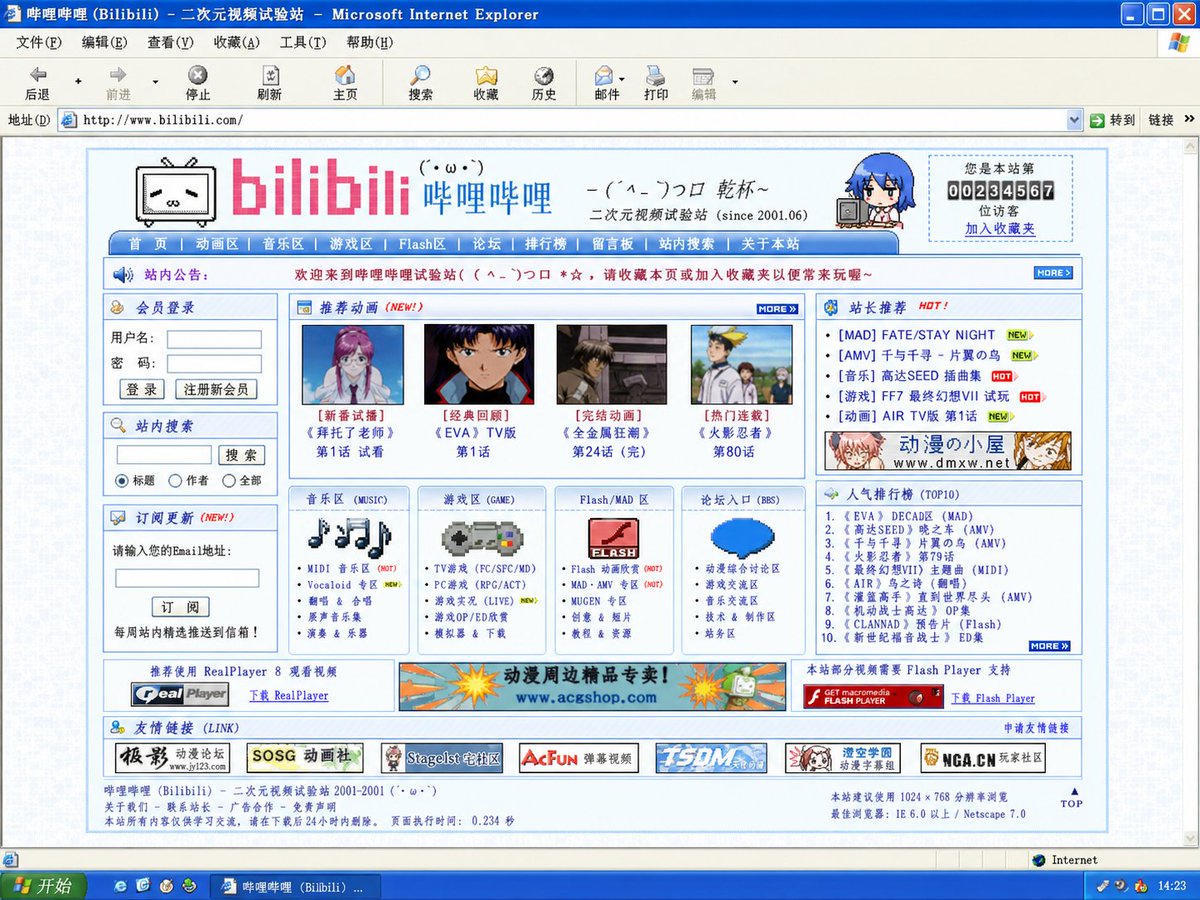This screenshot has height=900, width=1200.
Task: Open the 编辑 edit dropdown arrow
Action: [735, 82]
